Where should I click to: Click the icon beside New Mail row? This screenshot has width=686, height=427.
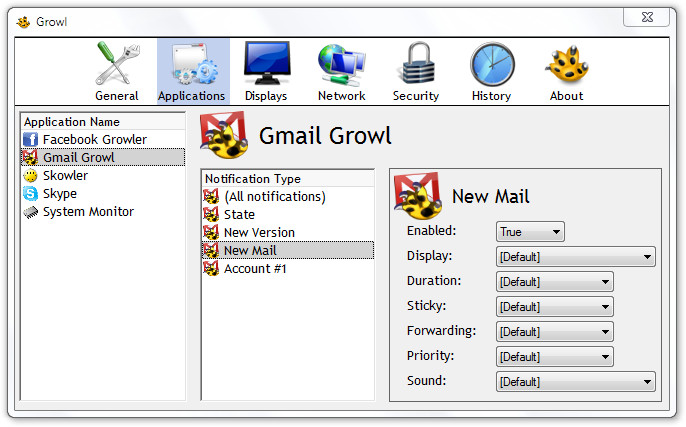pos(211,251)
